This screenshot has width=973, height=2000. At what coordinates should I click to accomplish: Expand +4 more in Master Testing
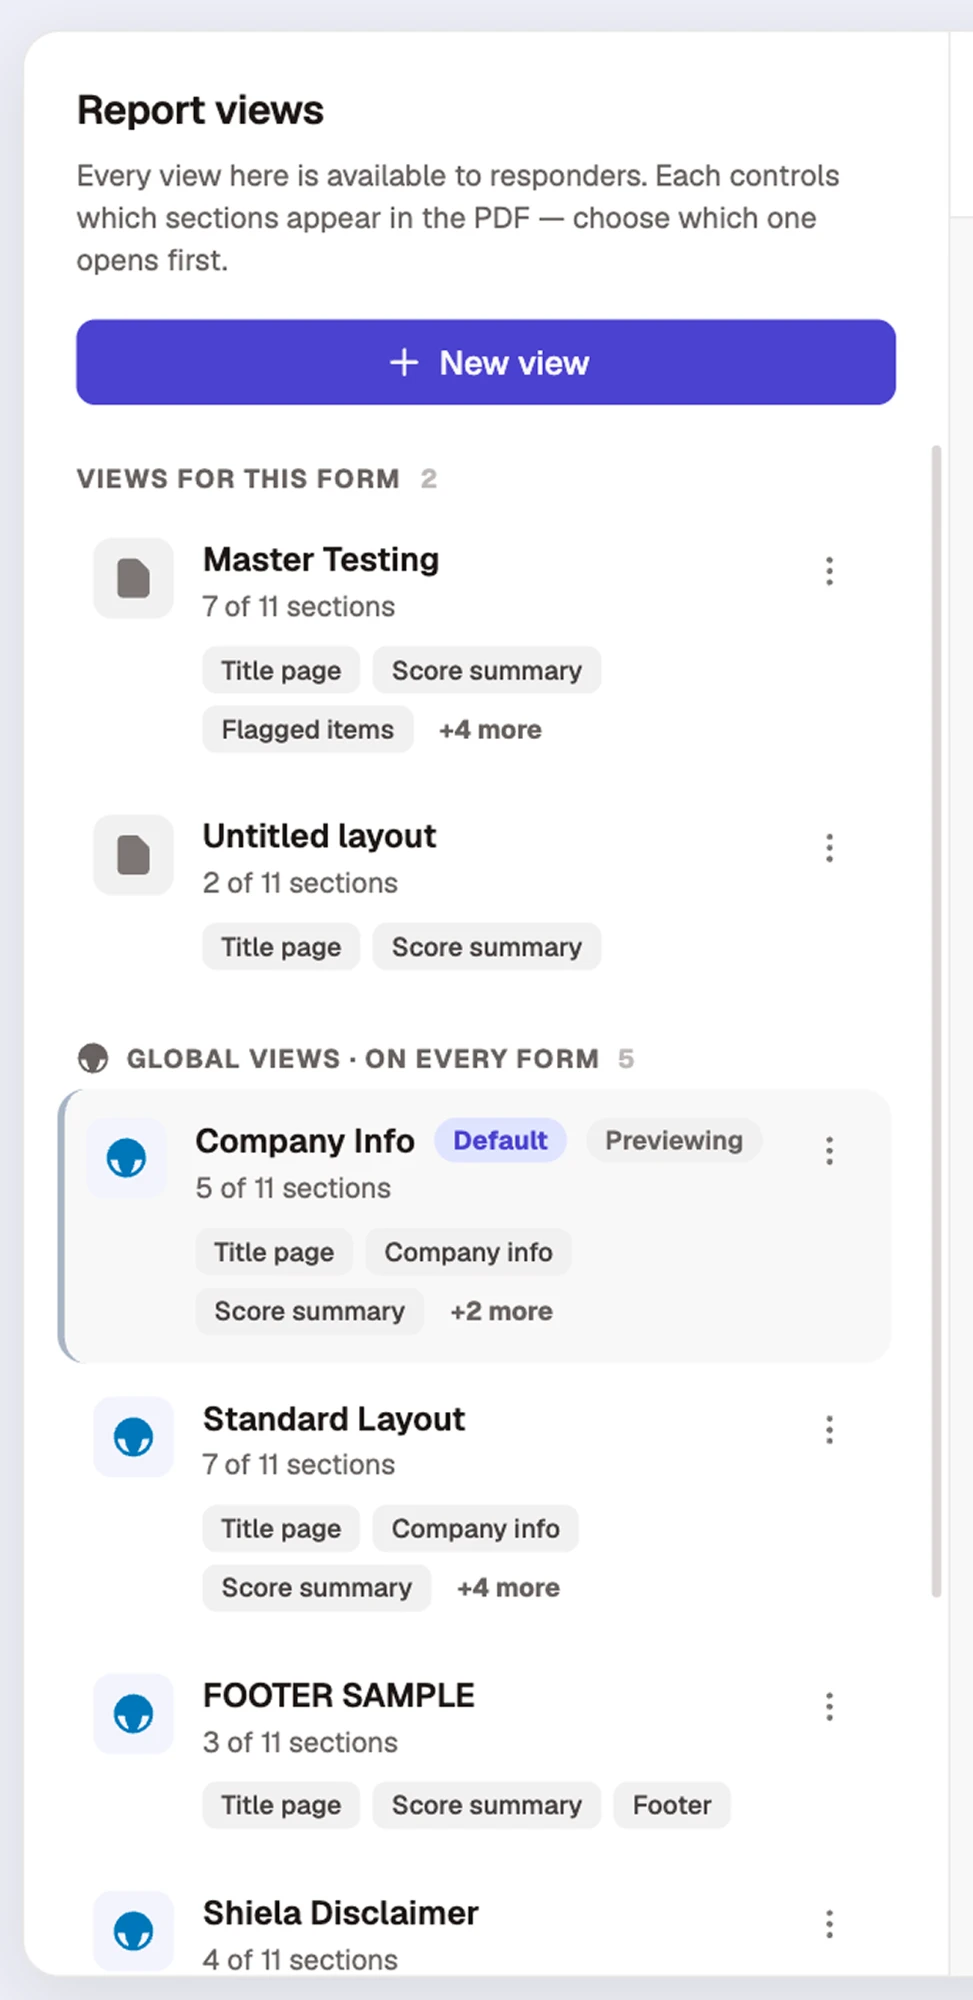click(x=490, y=730)
